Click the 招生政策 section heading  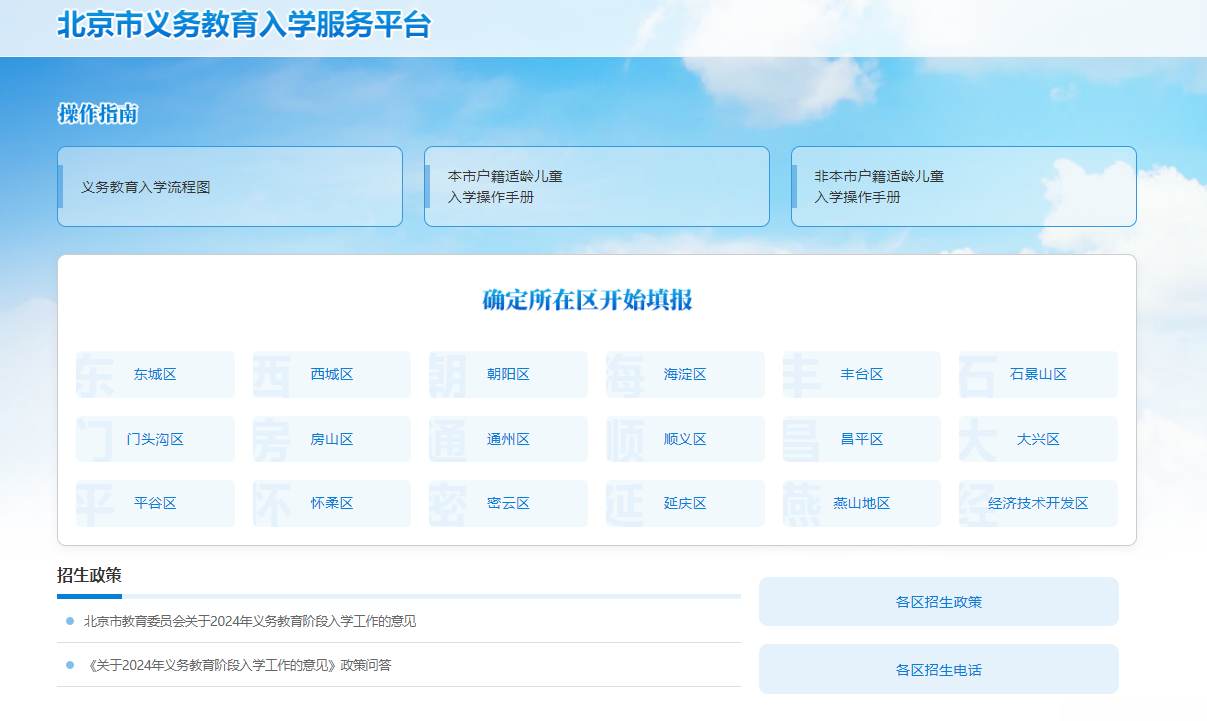(89, 575)
